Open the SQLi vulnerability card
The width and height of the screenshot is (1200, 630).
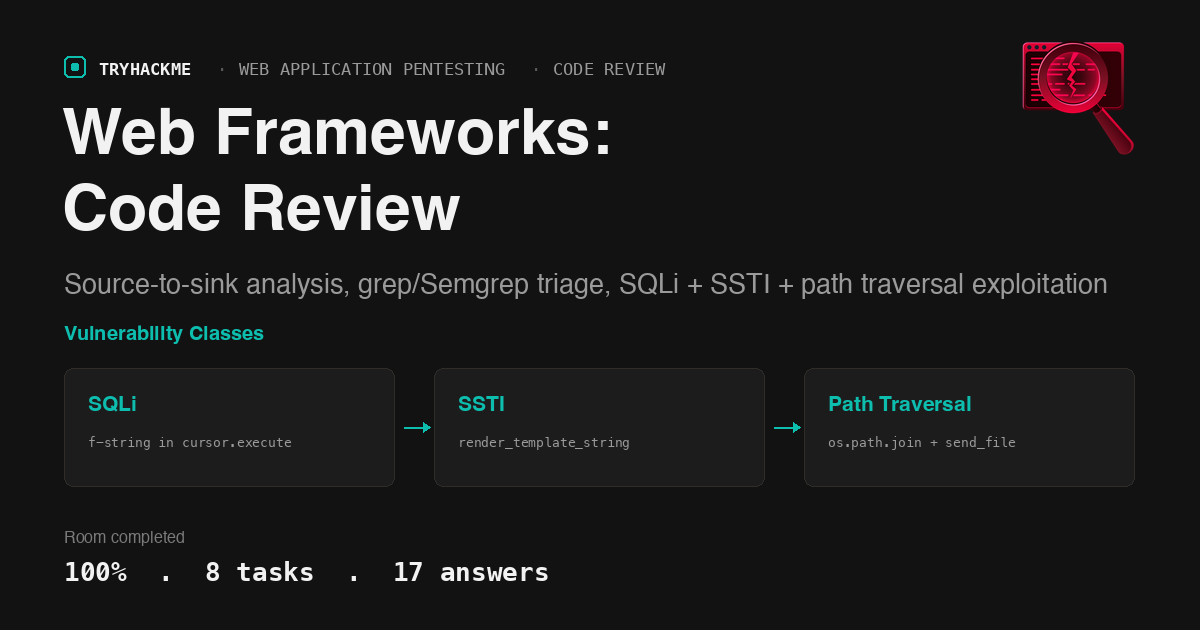pyautogui.click(x=229, y=427)
